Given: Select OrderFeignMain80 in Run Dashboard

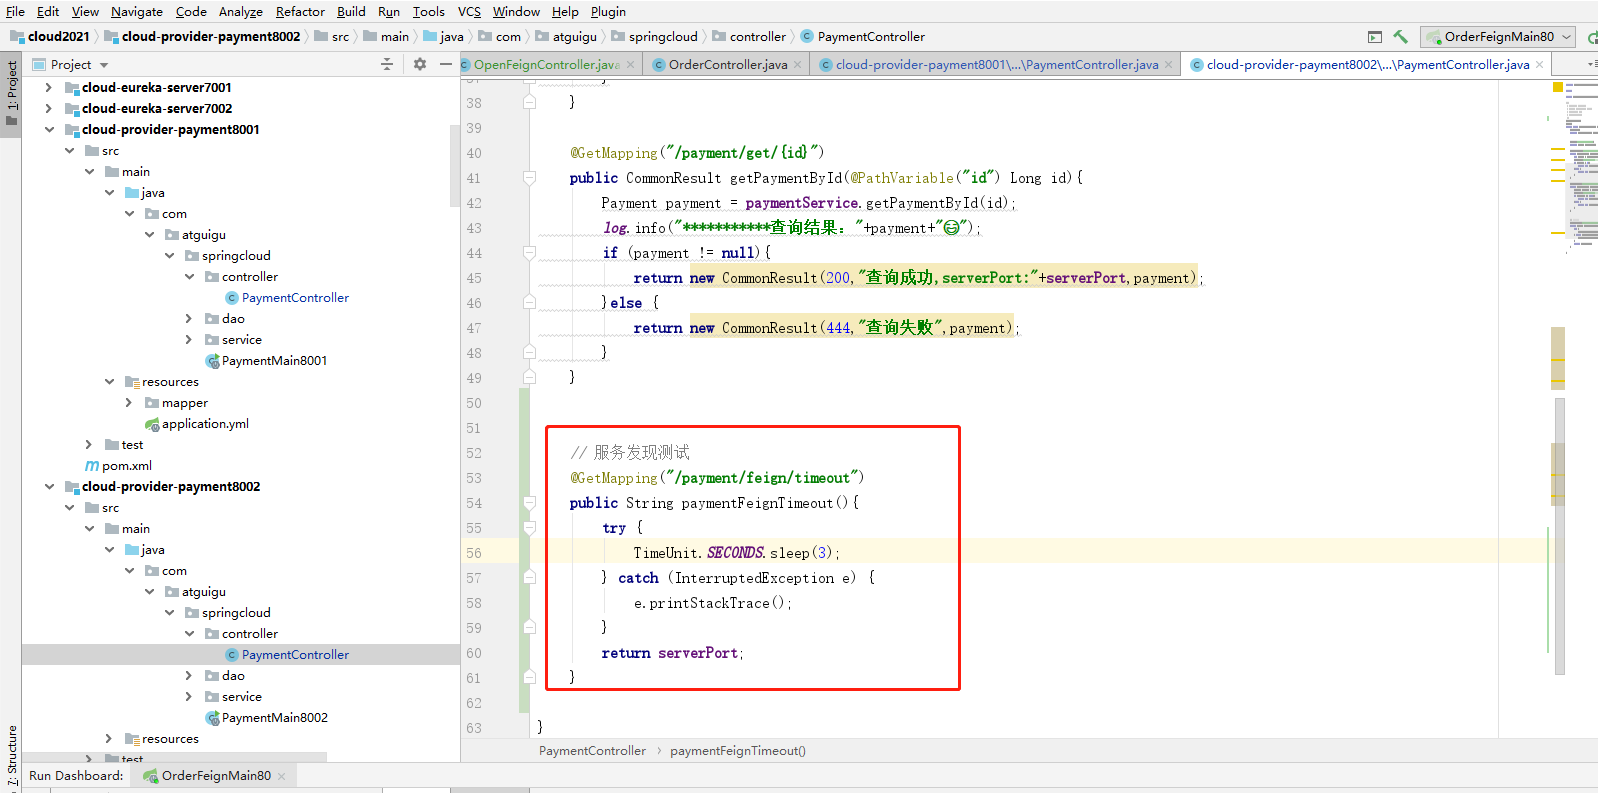Looking at the screenshot, I should 216,775.
